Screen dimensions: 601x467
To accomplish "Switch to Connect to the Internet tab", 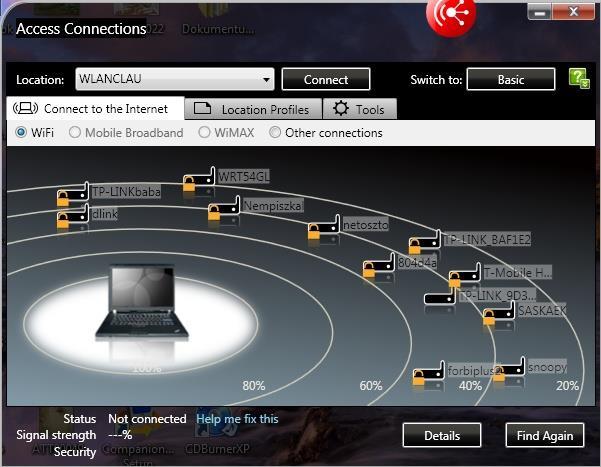I will 95,109.
